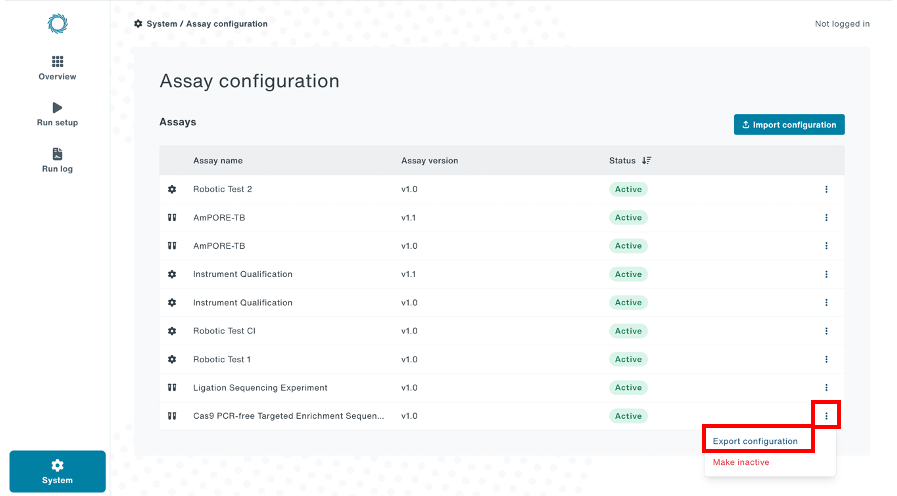Click the Status column header label
Image resolution: width=897 pixels, height=496 pixels.
point(622,161)
